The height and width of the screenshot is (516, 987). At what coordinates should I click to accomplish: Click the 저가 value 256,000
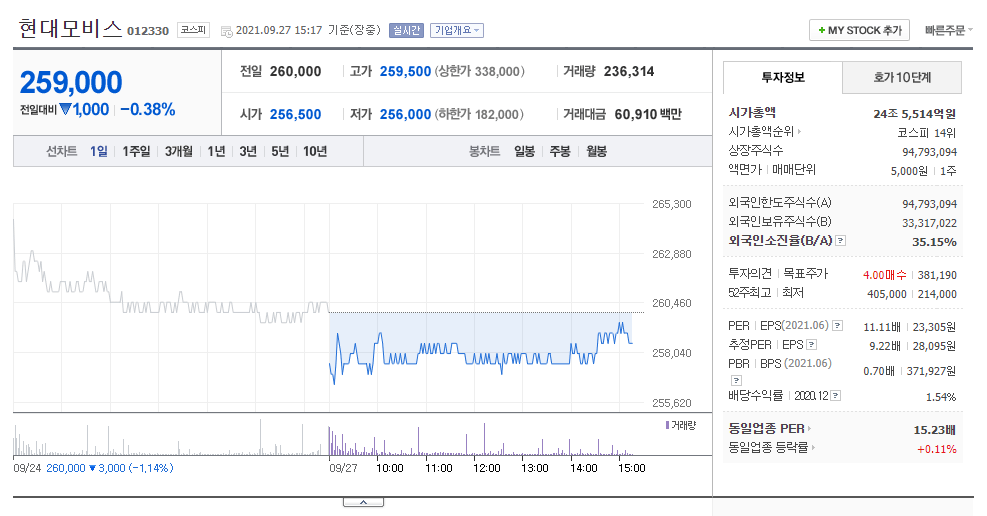click(405, 115)
